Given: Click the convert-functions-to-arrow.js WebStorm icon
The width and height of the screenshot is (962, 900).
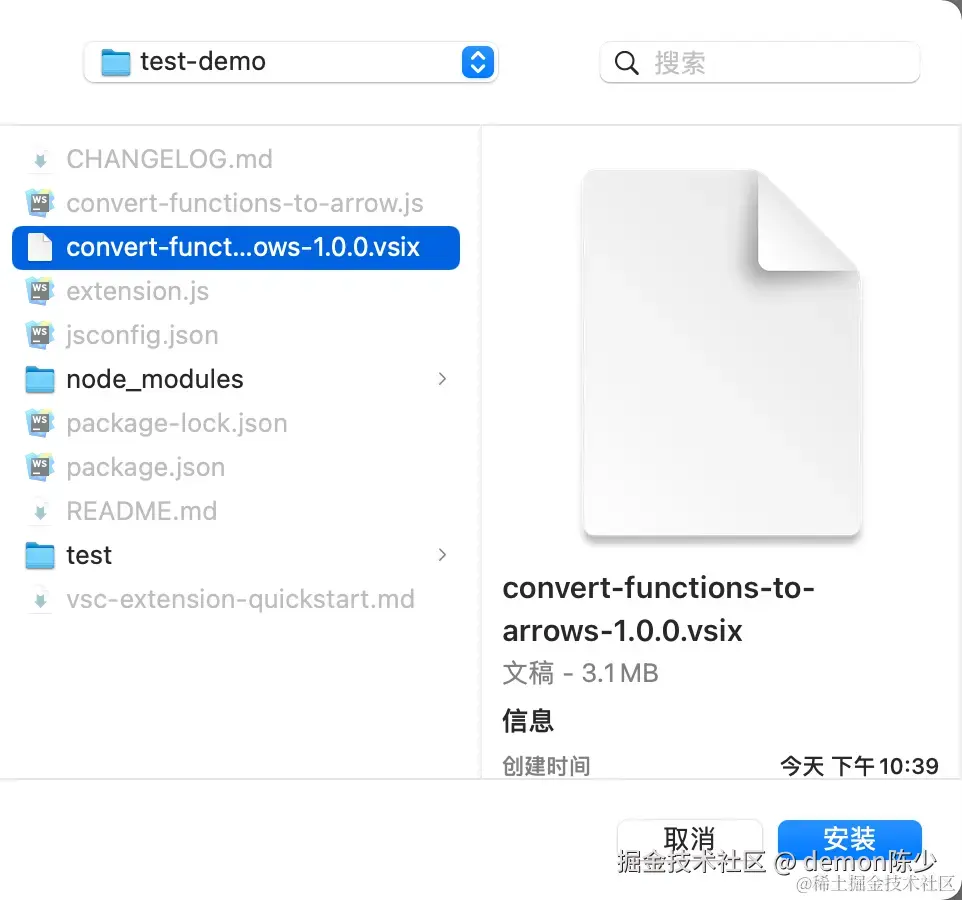Looking at the screenshot, I should [40, 203].
